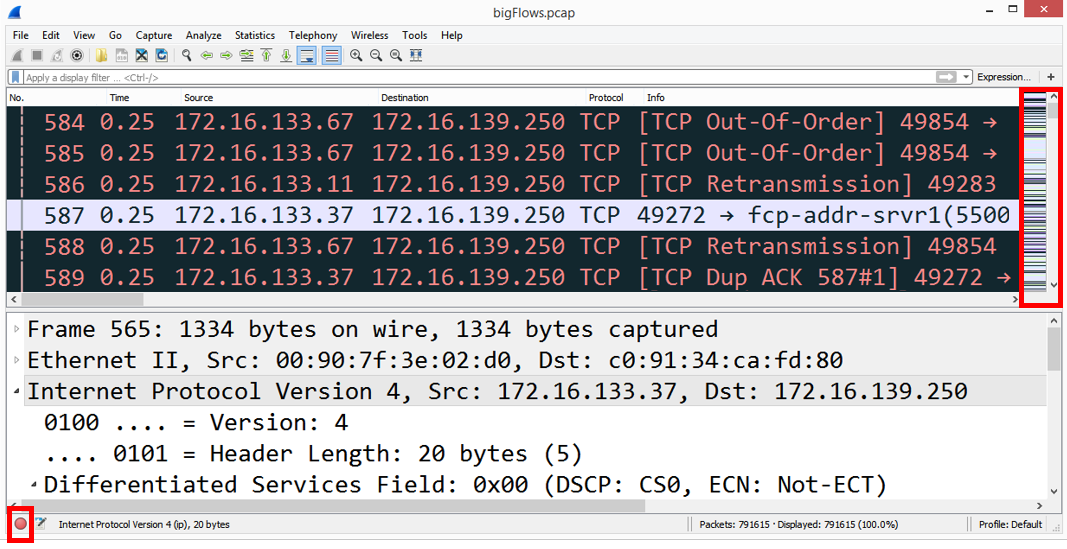
Task: Click the Go to specified packet icon
Action: (x=246, y=56)
